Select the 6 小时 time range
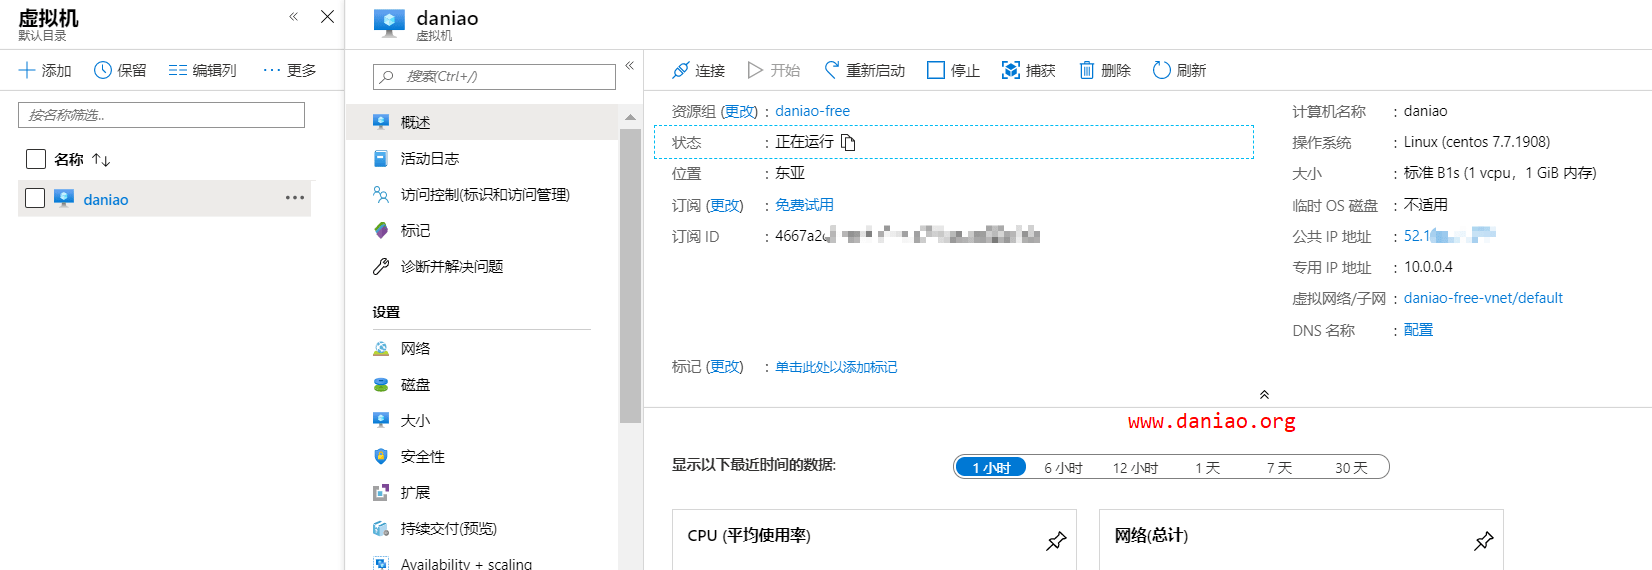The image size is (1652, 570). coord(1063,467)
